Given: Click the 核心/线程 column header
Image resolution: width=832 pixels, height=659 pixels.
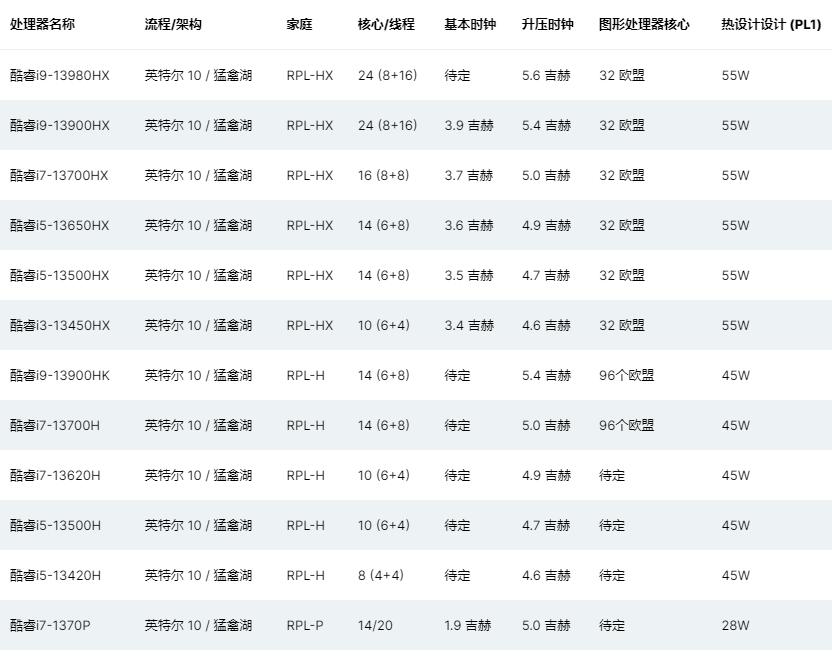Looking at the screenshot, I should coord(386,24).
